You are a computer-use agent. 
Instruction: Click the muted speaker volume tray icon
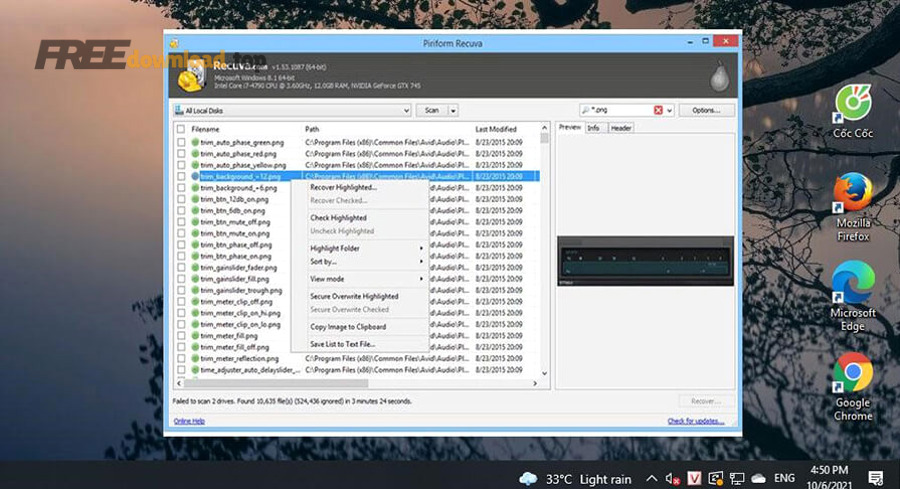tap(673, 478)
